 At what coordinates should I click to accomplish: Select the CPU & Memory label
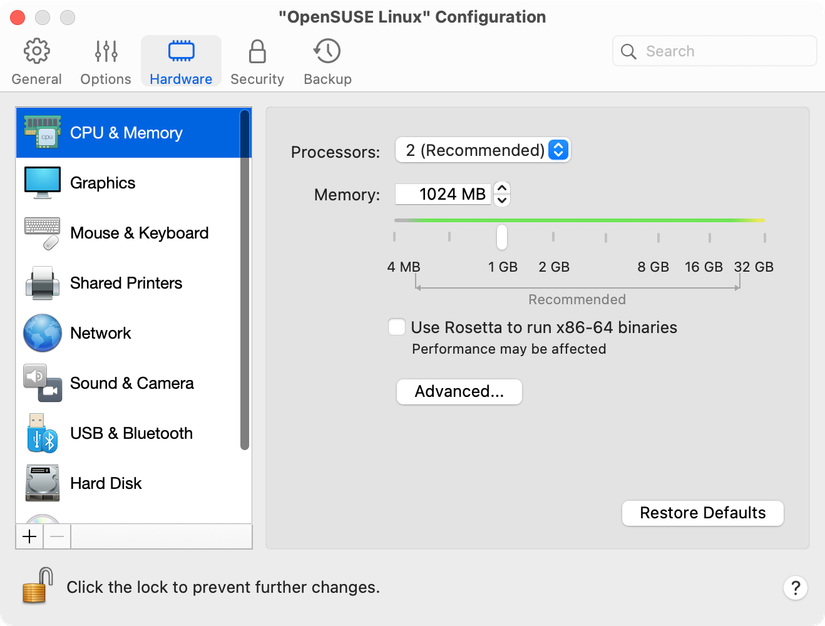coord(126,133)
